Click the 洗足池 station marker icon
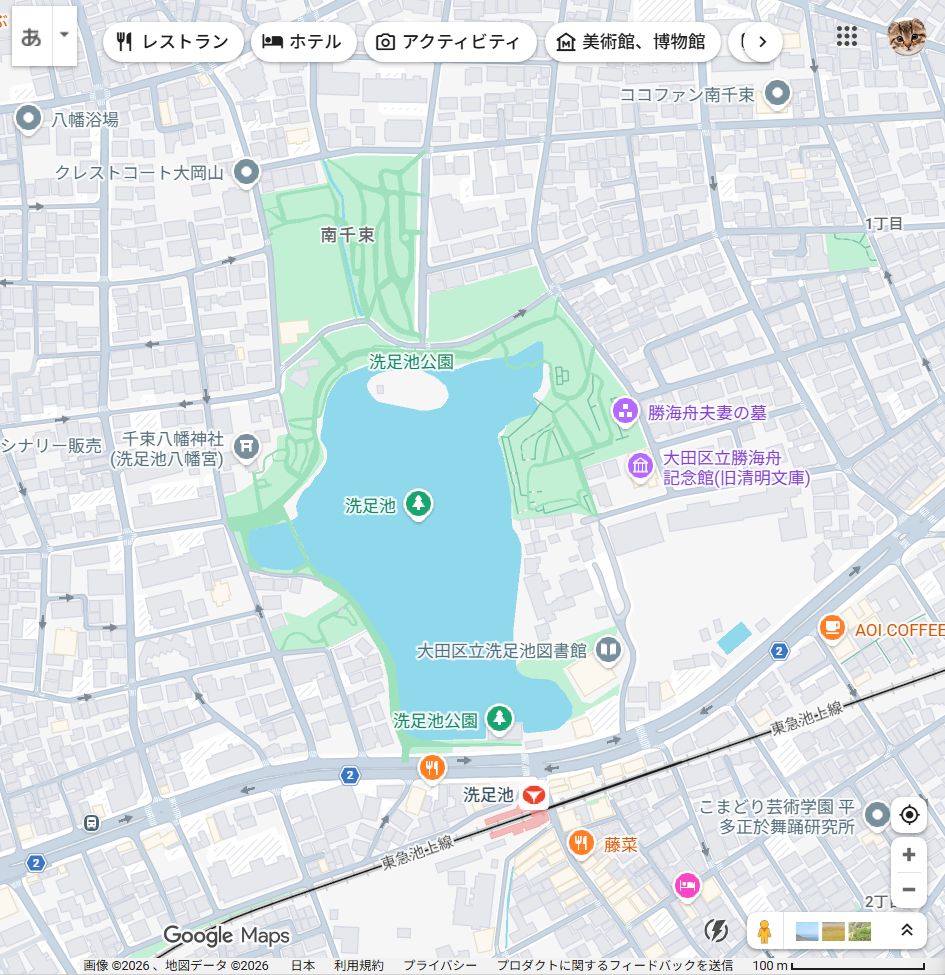Viewport: 945px width, 975px height. pos(533,795)
